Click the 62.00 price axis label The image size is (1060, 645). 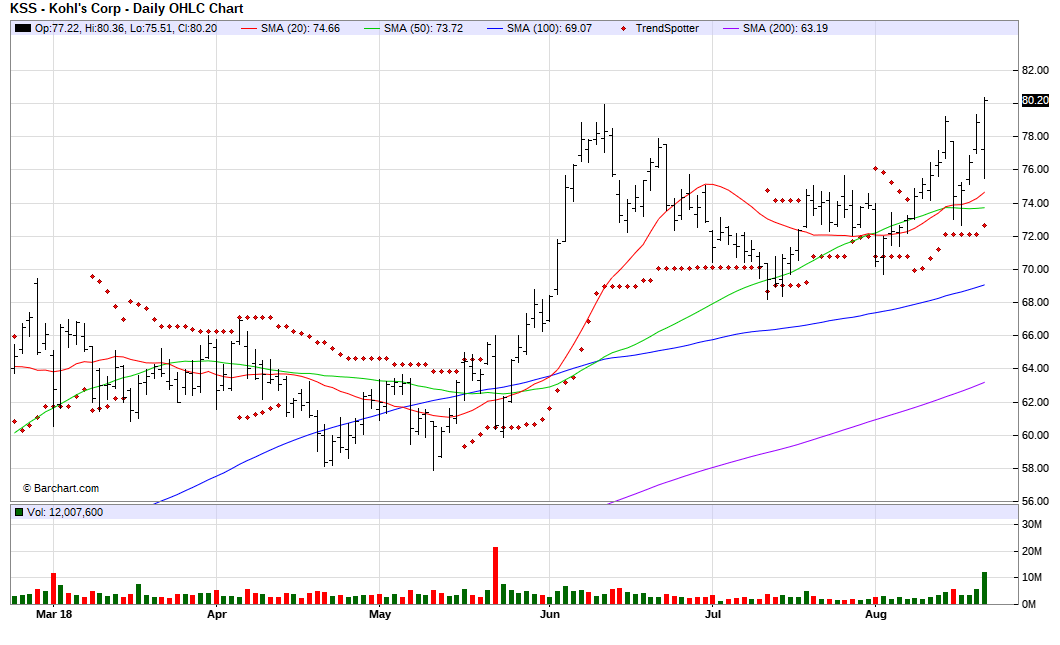coord(1035,402)
